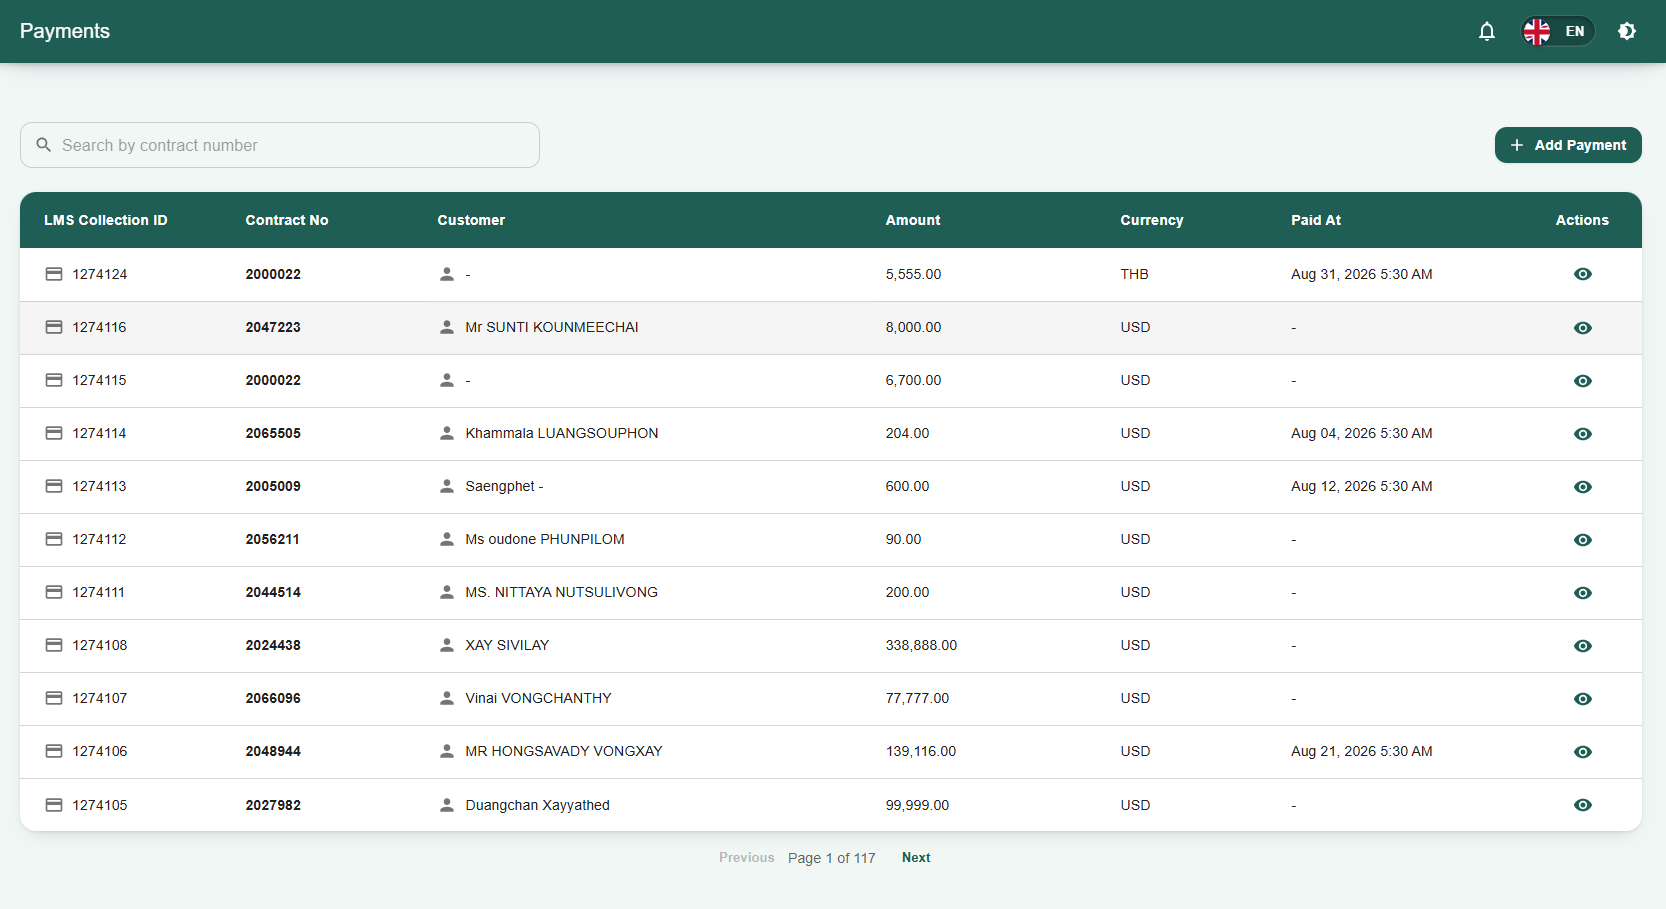Viewport: 1666px width, 909px height.
Task: Click person icon next to XAY SIVILAY
Action: [x=447, y=645]
